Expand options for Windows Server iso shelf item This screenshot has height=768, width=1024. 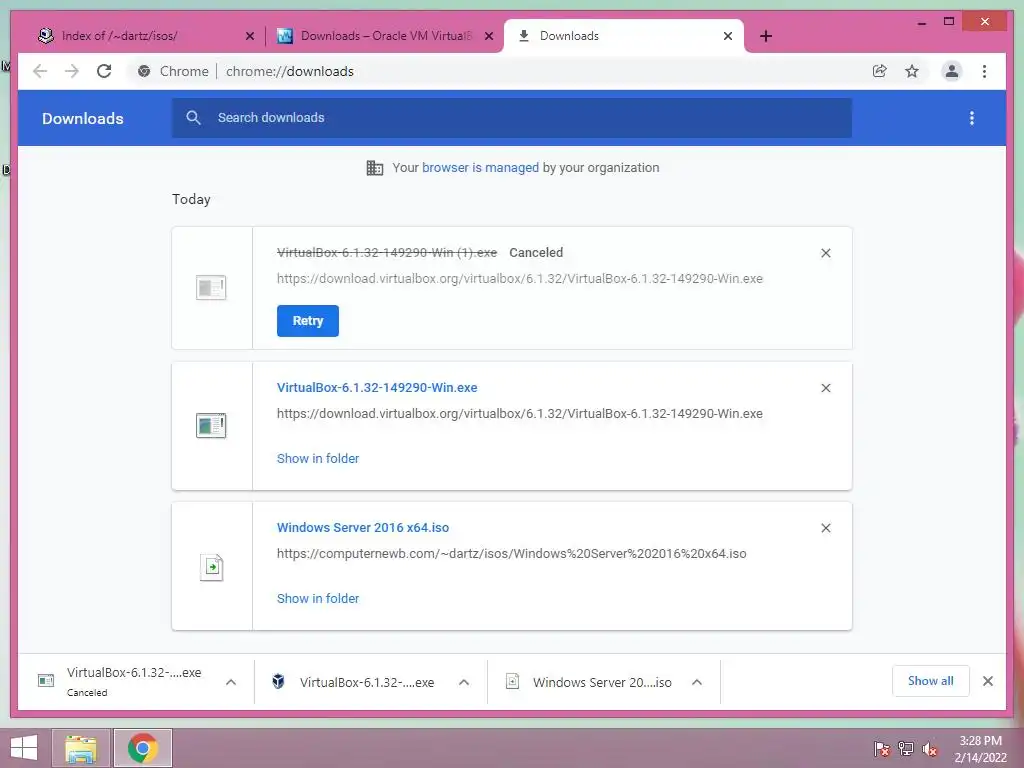tap(697, 682)
